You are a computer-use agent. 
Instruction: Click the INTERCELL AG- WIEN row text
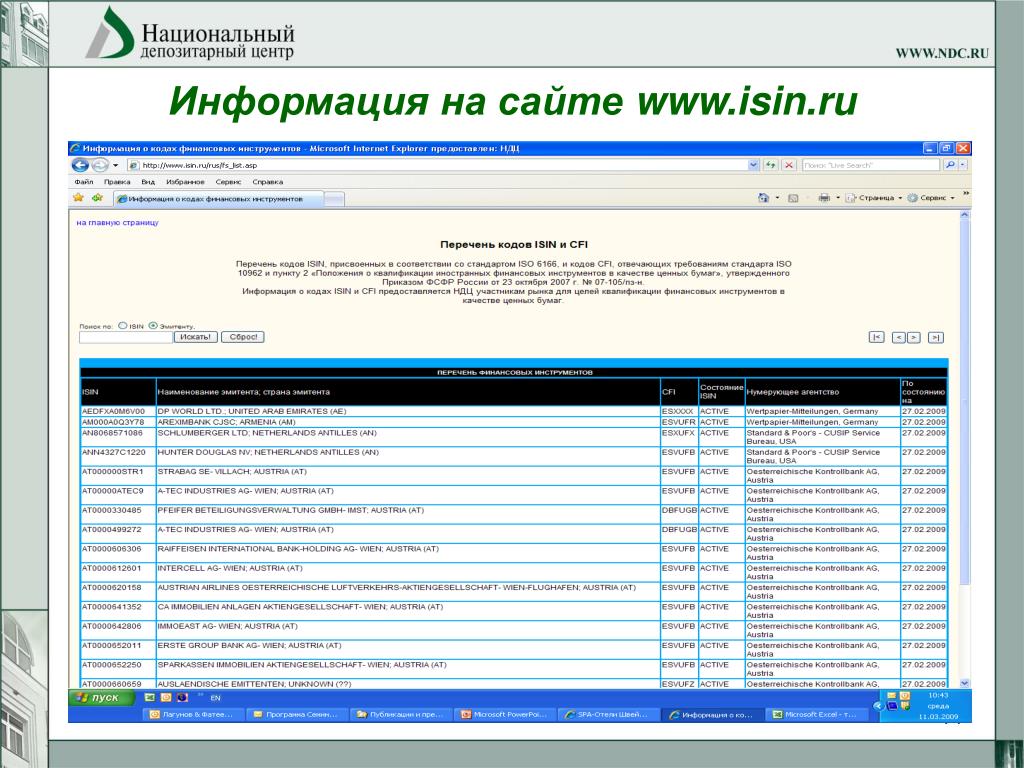click(x=230, y=568)
